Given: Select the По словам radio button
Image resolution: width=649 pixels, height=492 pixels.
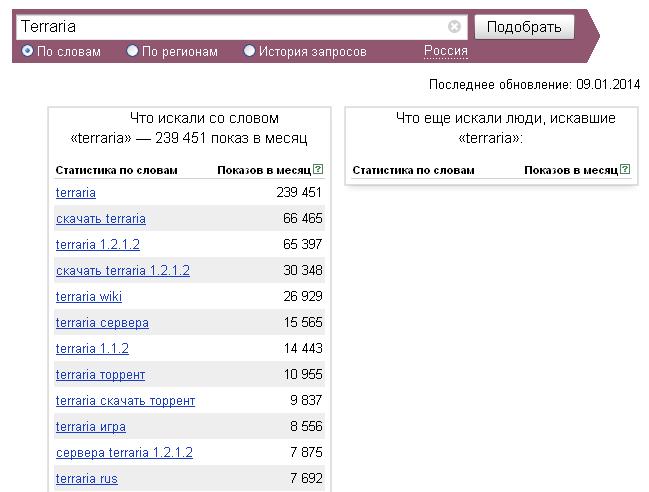Looking at the screenshot, I should tap(27, 51).
